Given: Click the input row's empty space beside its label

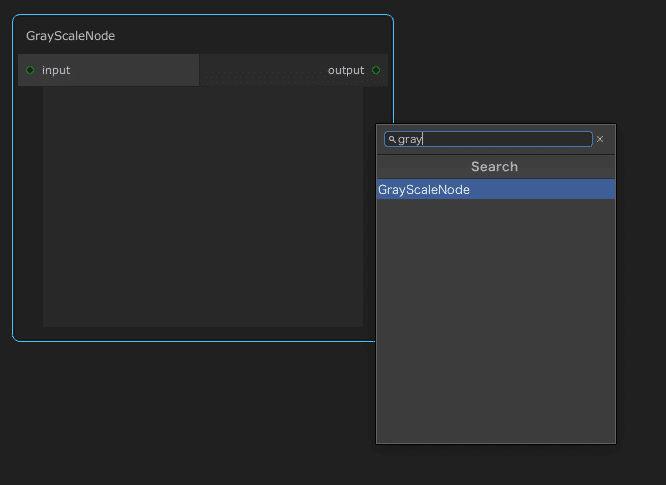Looking at the screenshot, I should (134, 70).
